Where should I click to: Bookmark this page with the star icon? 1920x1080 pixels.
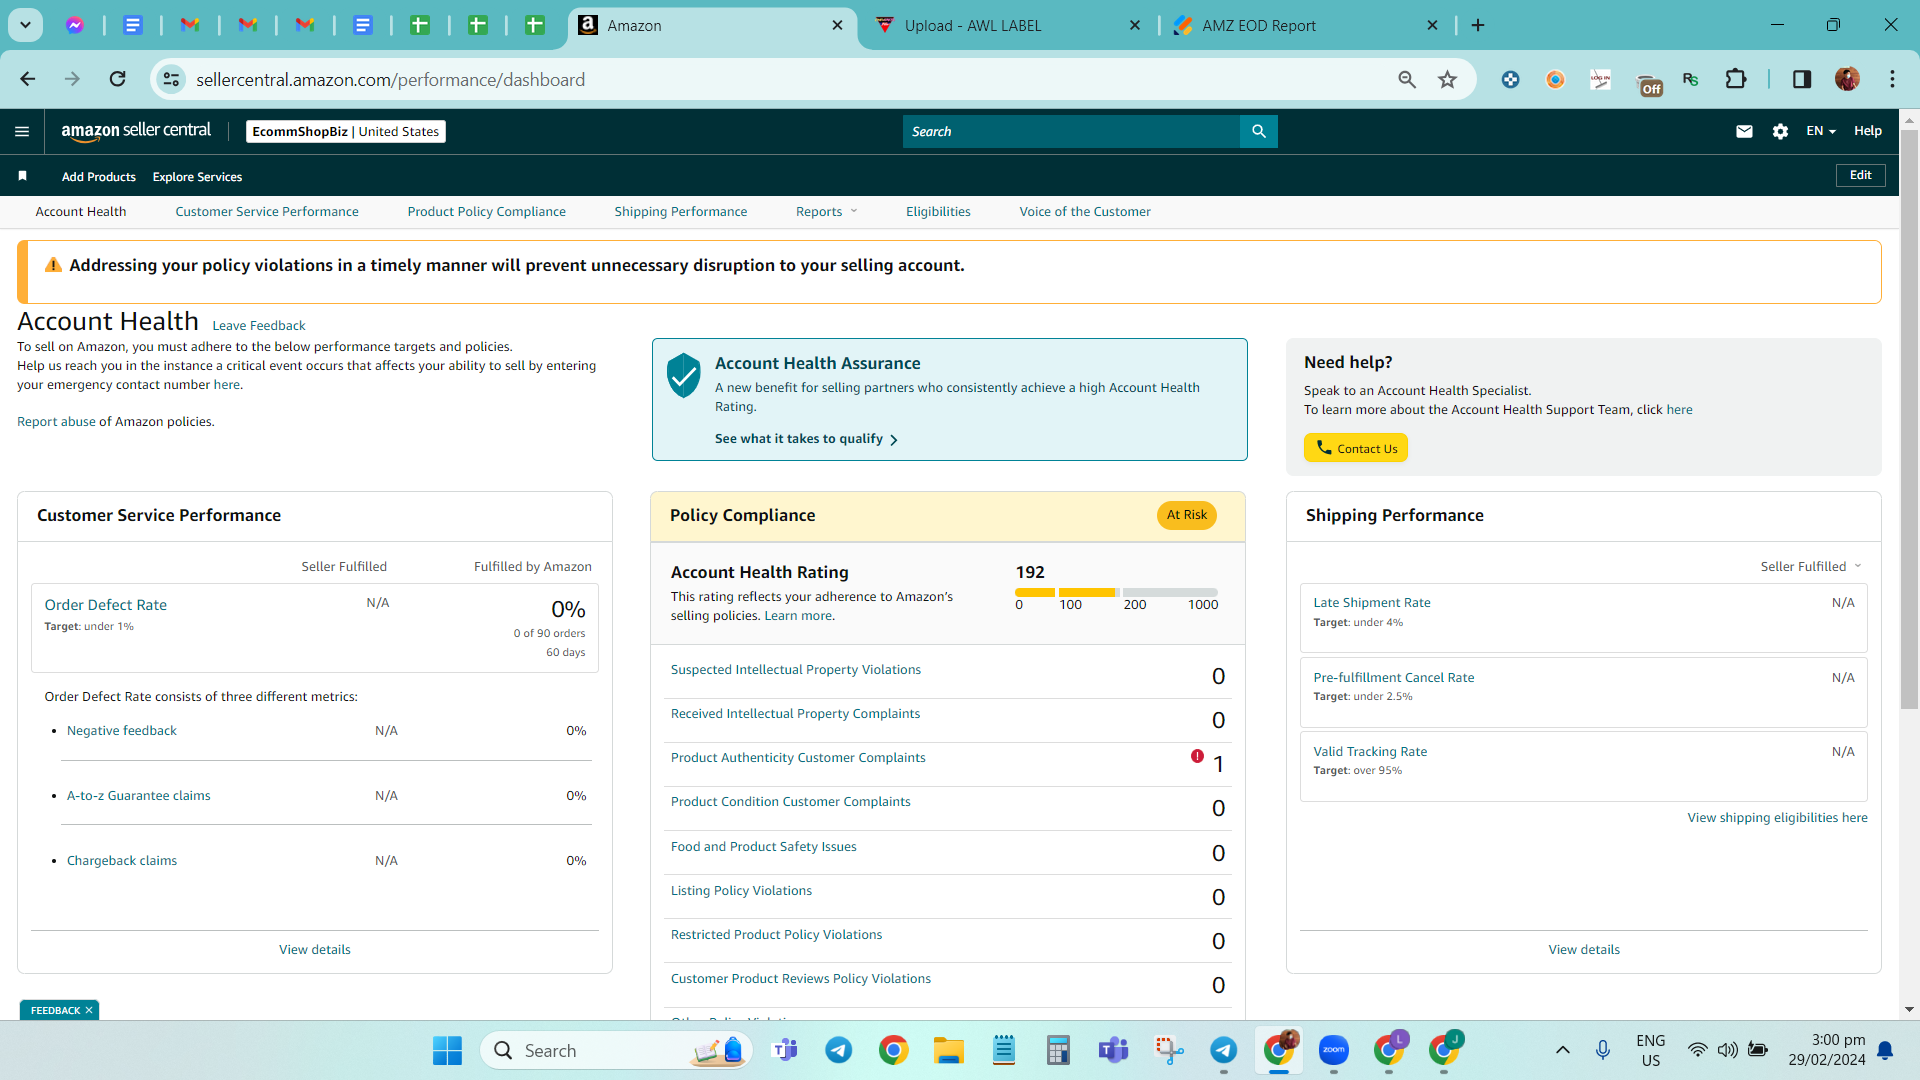pyautogui.click(x=1447, y=79)
